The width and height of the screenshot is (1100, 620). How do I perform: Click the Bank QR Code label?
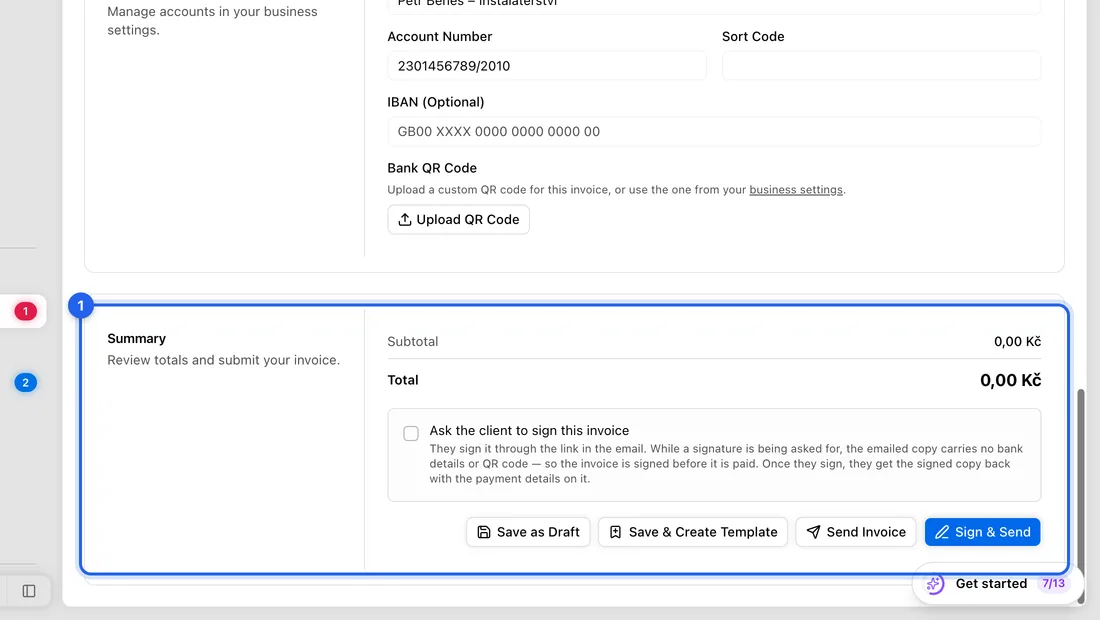(432, 168)
